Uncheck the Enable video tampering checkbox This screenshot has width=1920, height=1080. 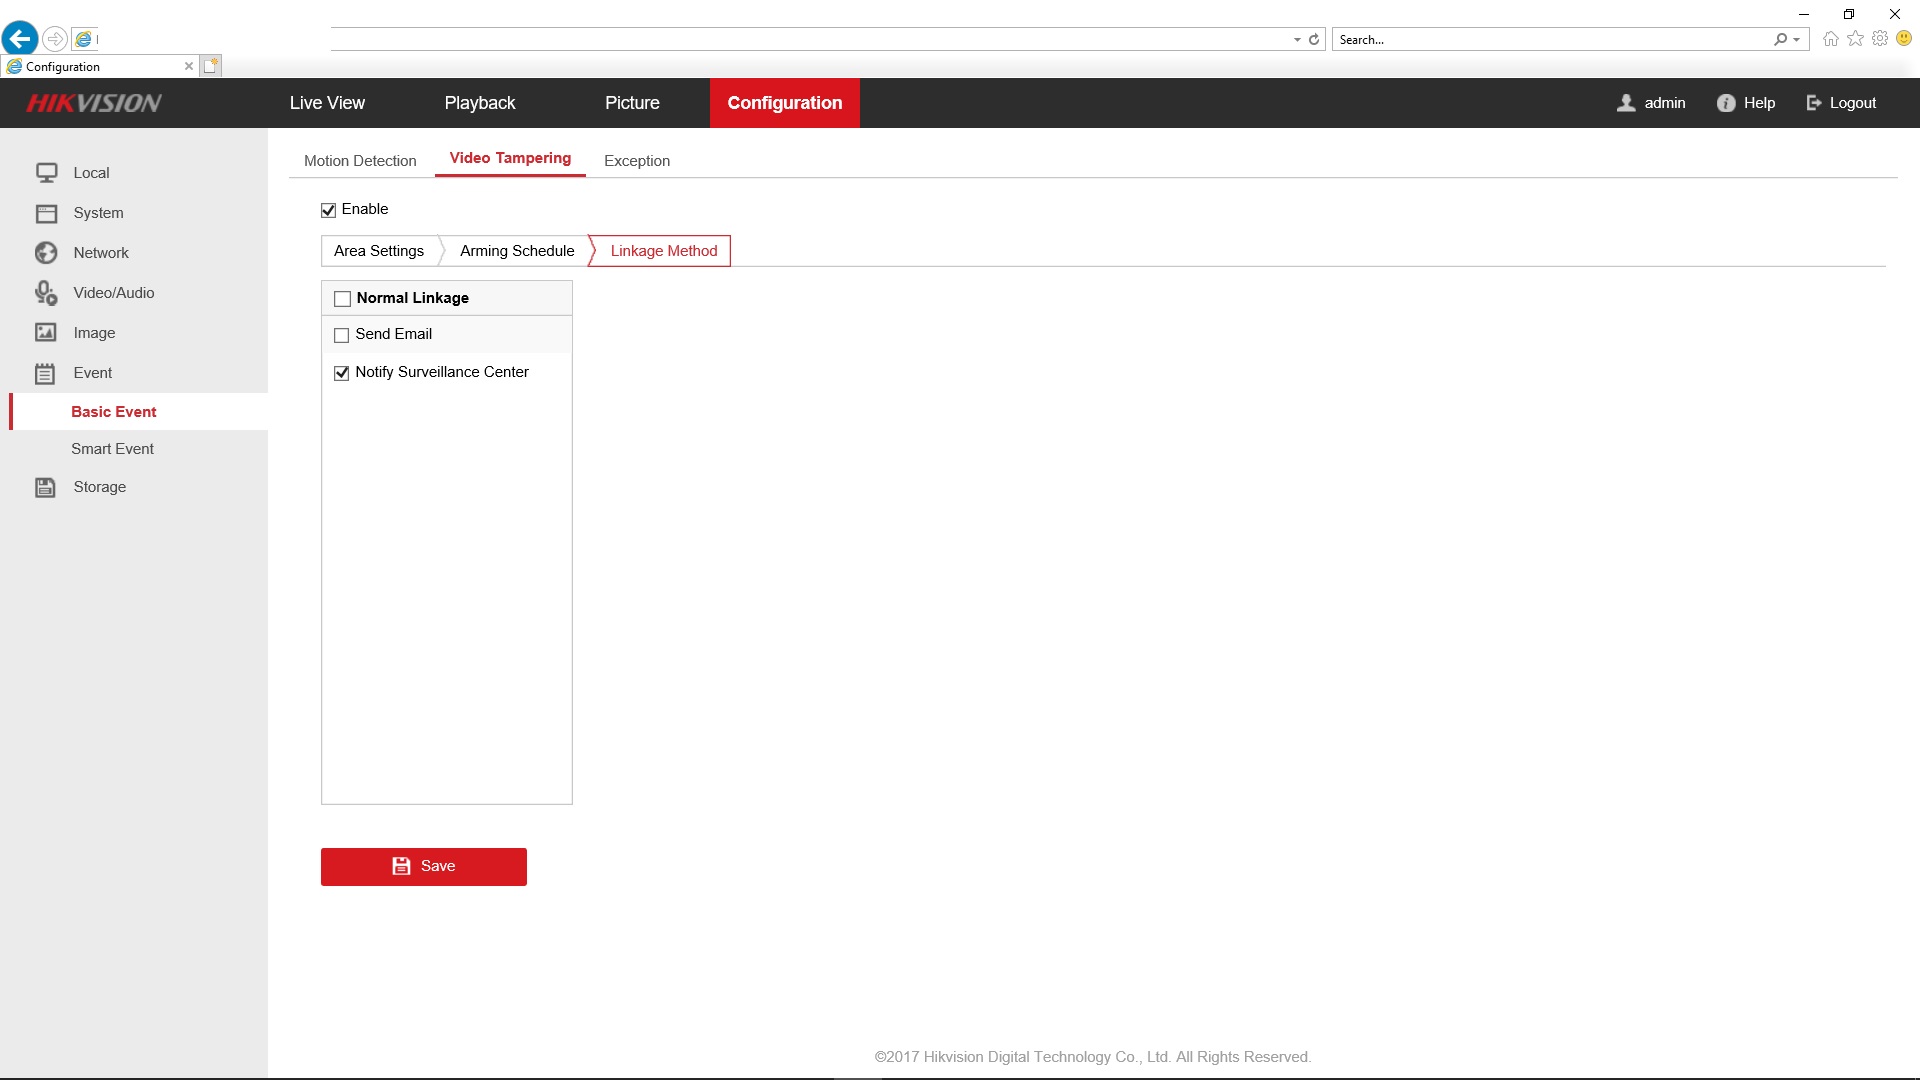(x=328, y=210)
